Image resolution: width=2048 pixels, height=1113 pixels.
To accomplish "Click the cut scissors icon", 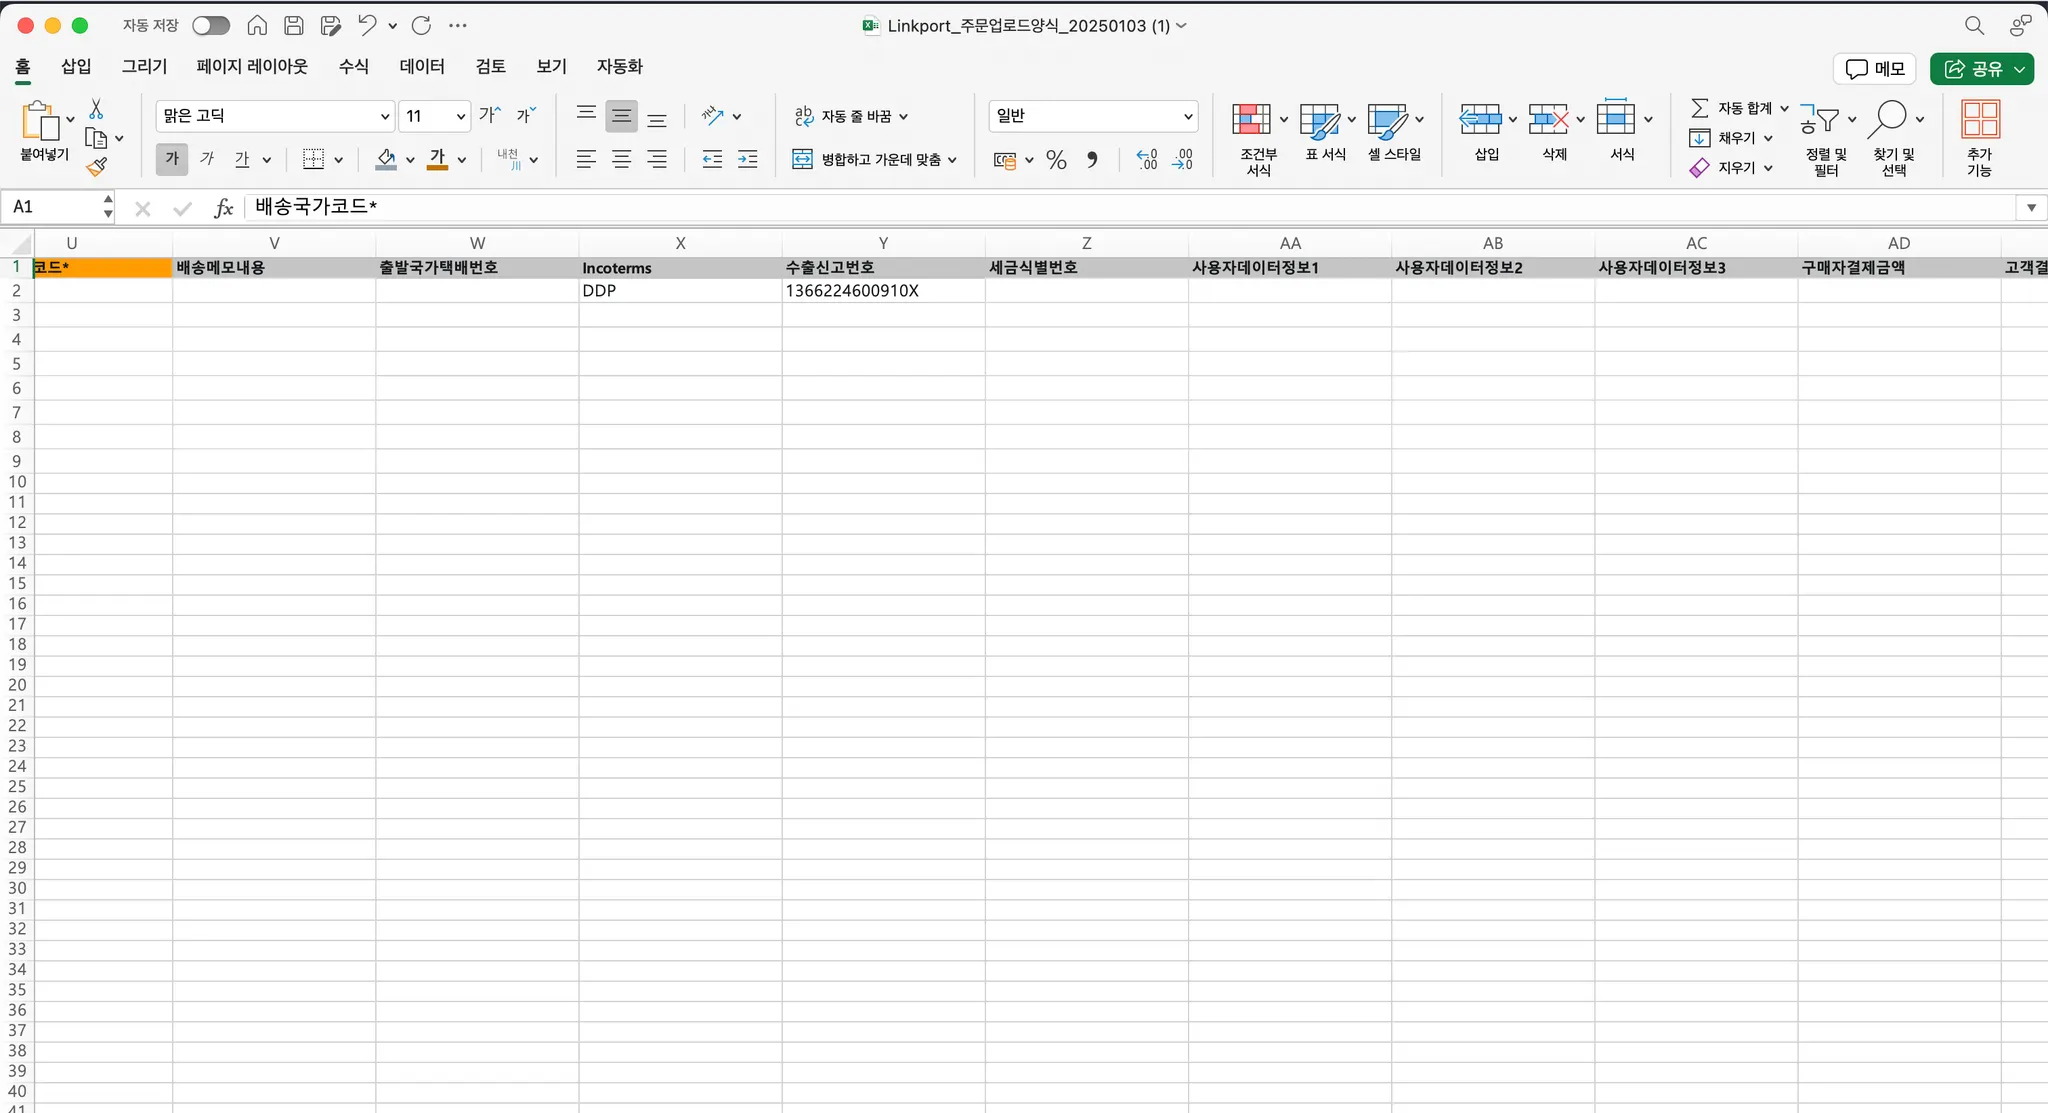I will (x=96, y=109).
